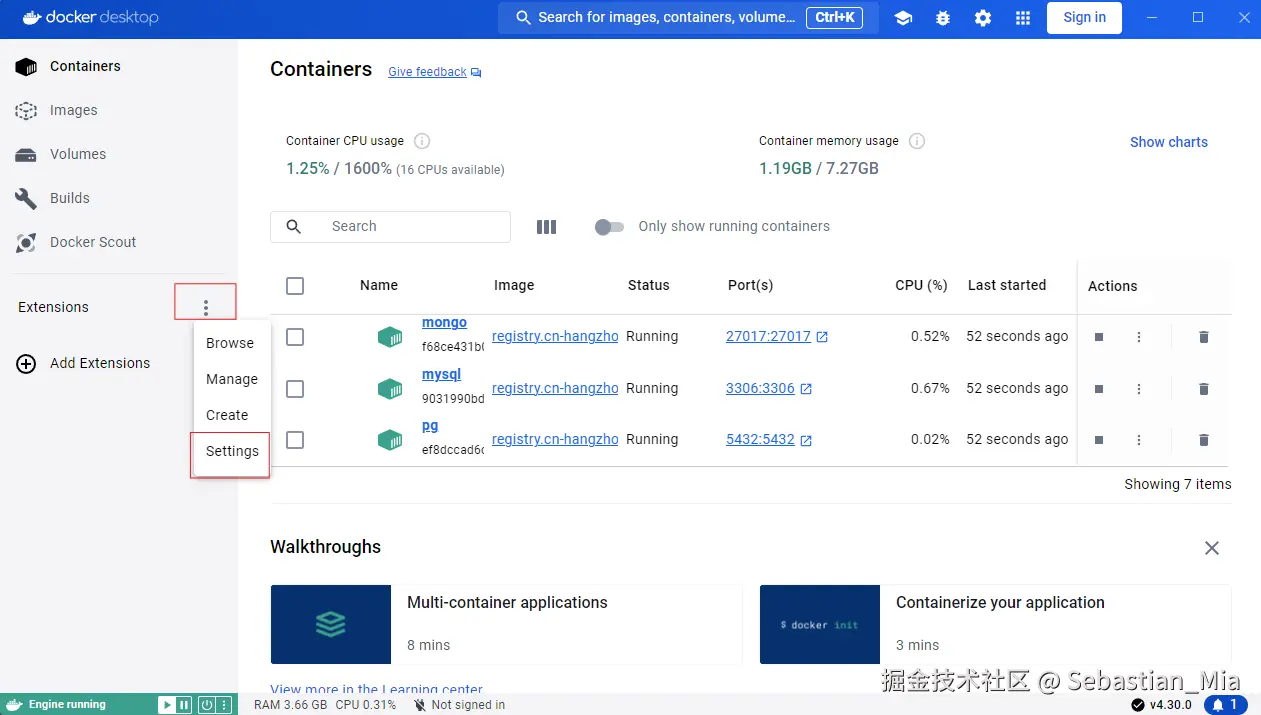Open the Extensions three-dot menu
1261x715 pixels.
[x=206, y=308]
